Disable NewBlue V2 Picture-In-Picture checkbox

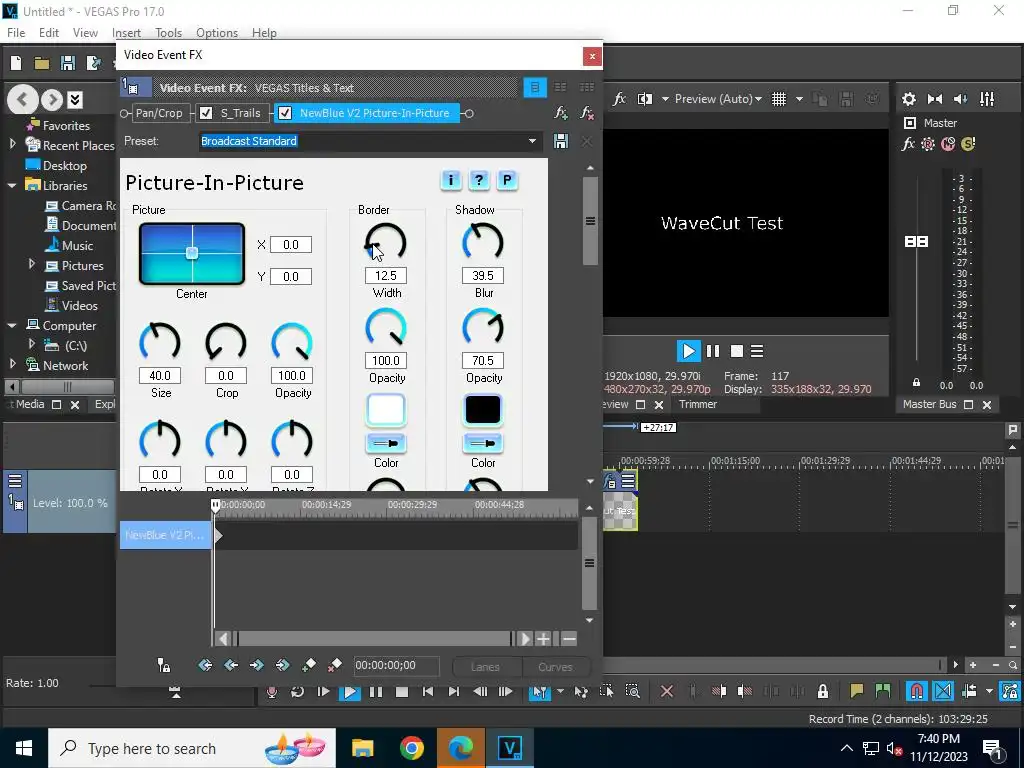click(285, 113)
